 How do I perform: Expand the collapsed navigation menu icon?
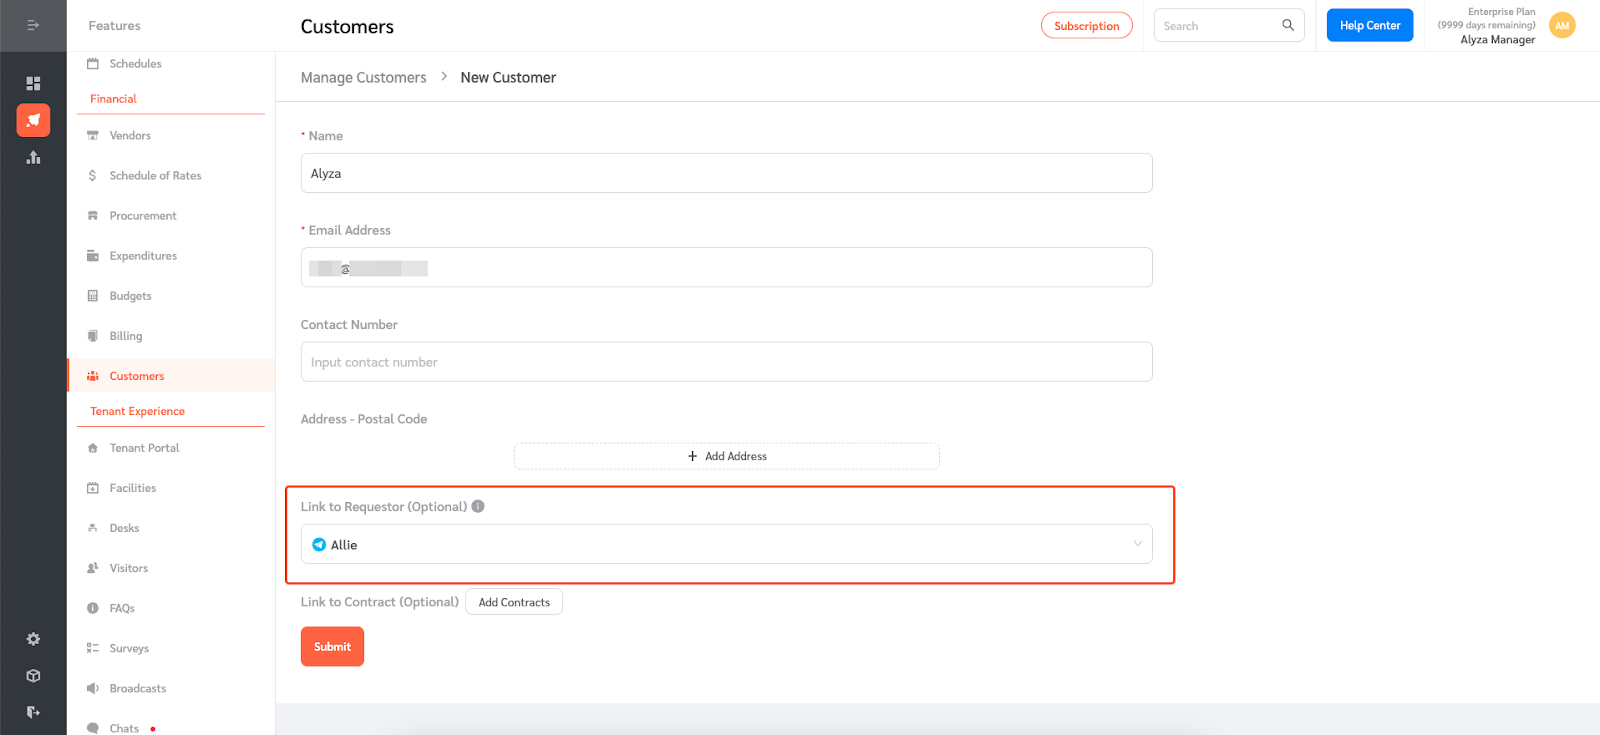[33, 25]
